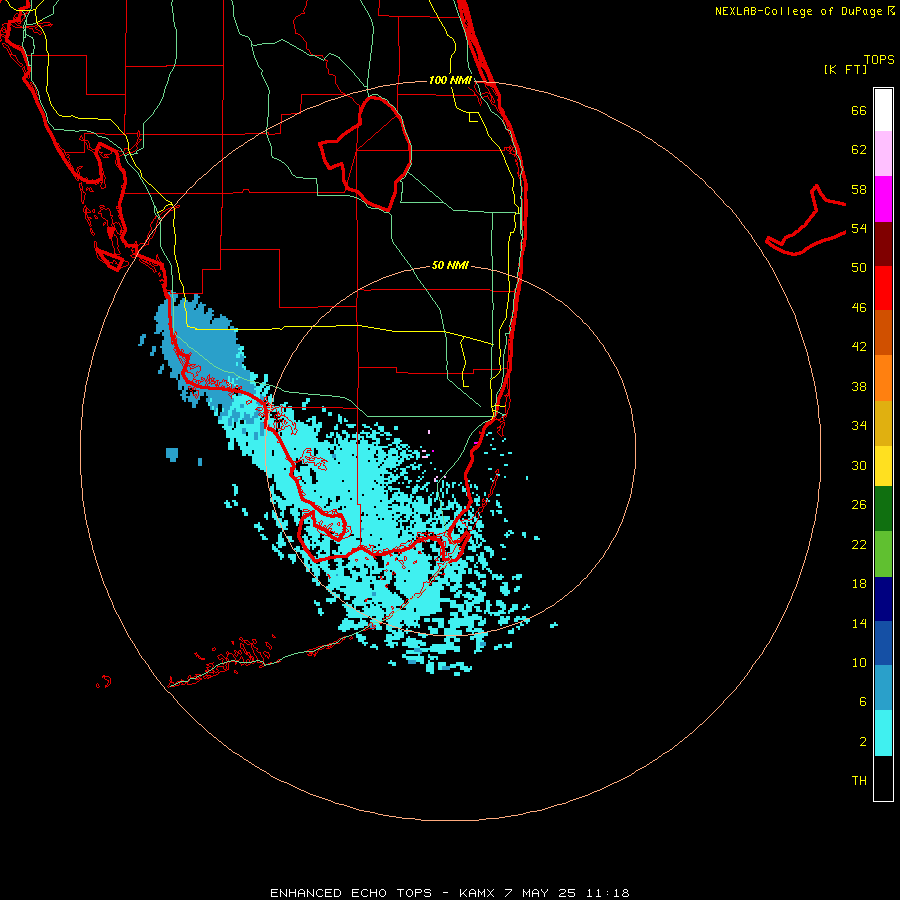
Task: Click the '66' legend value label
Action: click(859, 110)
